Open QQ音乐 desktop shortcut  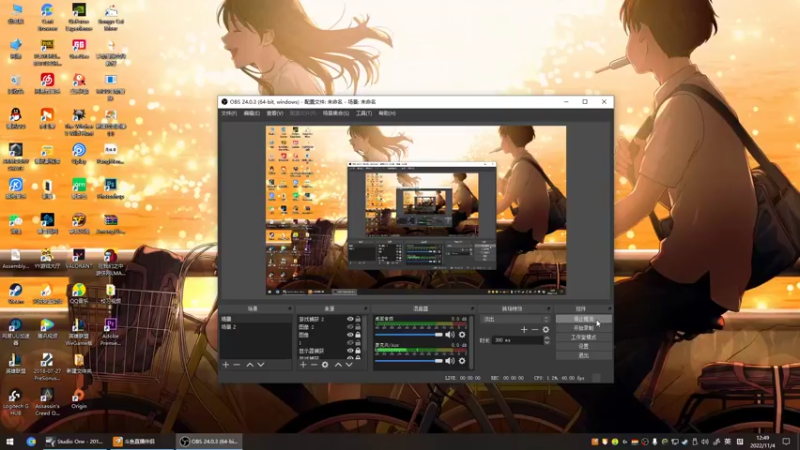pos(79,294)
